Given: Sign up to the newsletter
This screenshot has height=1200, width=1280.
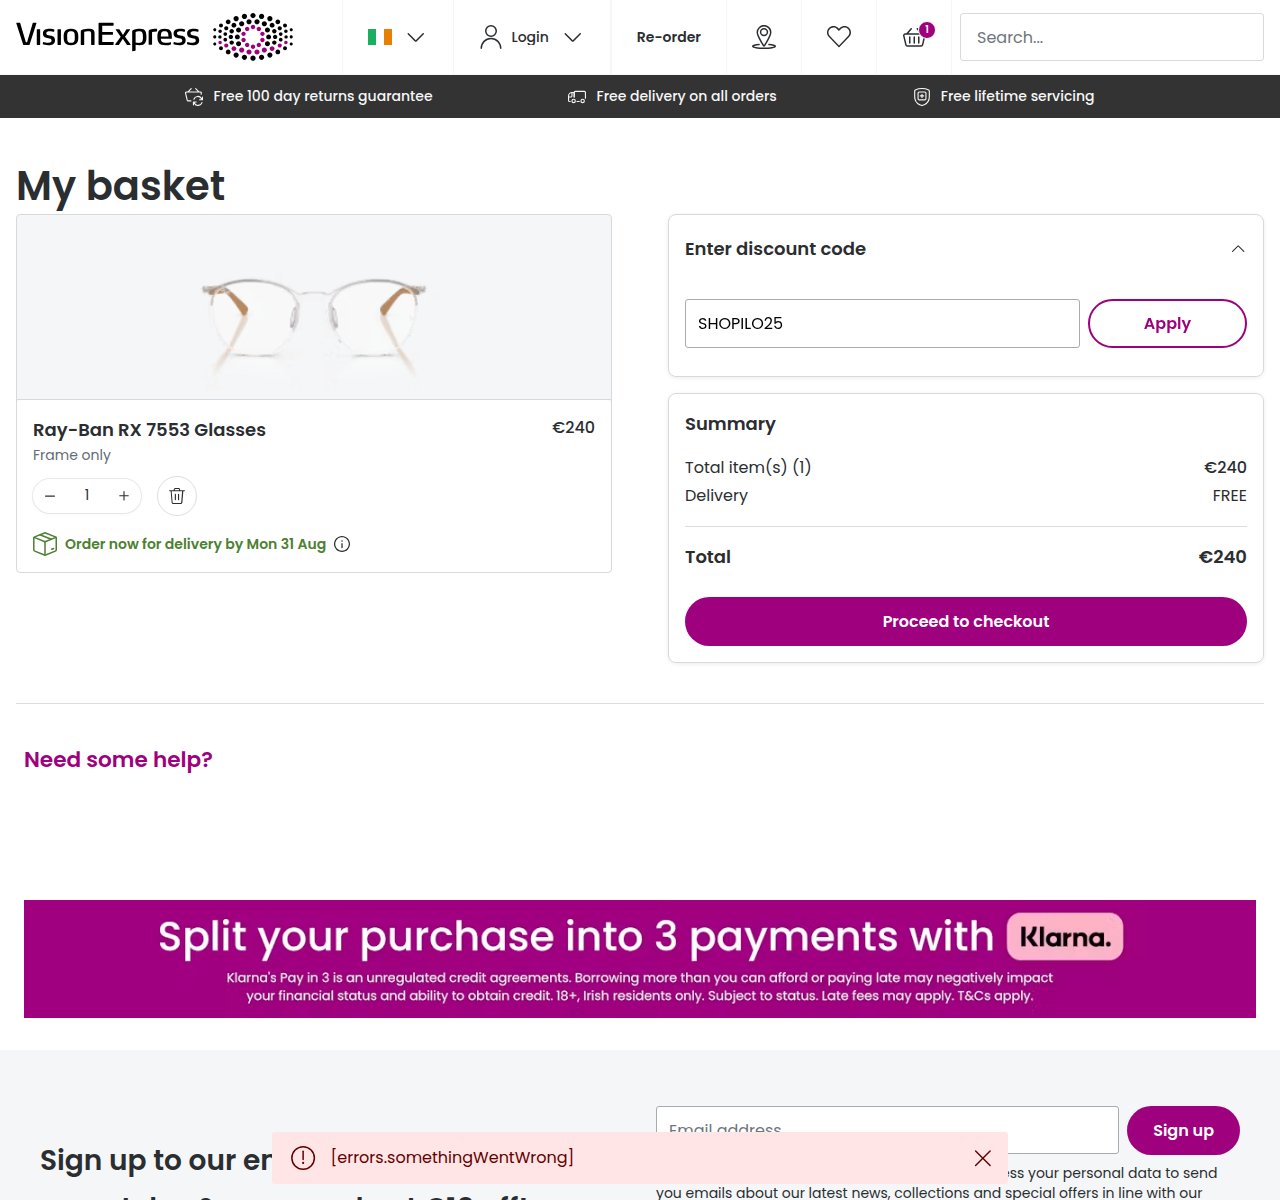Looking at the screenshot, I should click(x=1183, y=1130).
